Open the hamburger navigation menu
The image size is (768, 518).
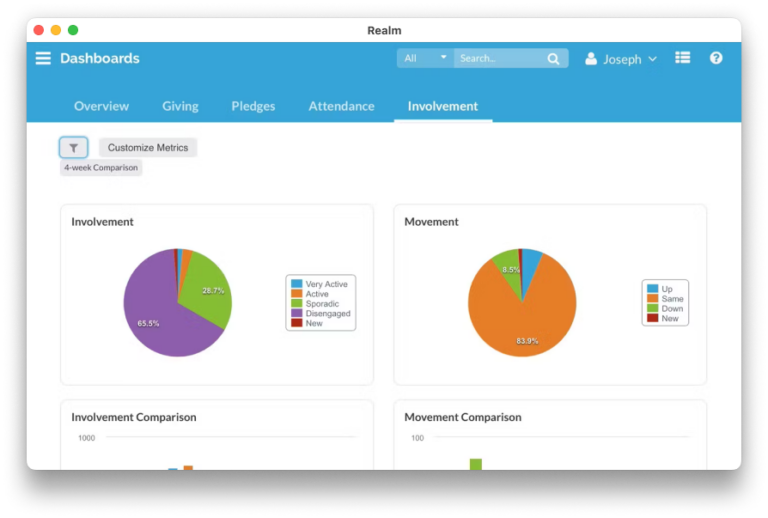coord(43,58)
